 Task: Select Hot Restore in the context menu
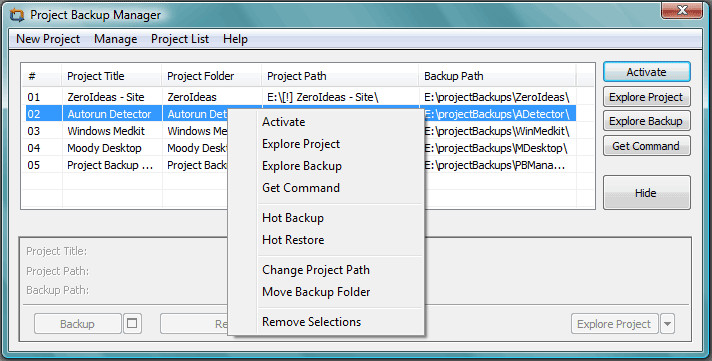[293, 240]
